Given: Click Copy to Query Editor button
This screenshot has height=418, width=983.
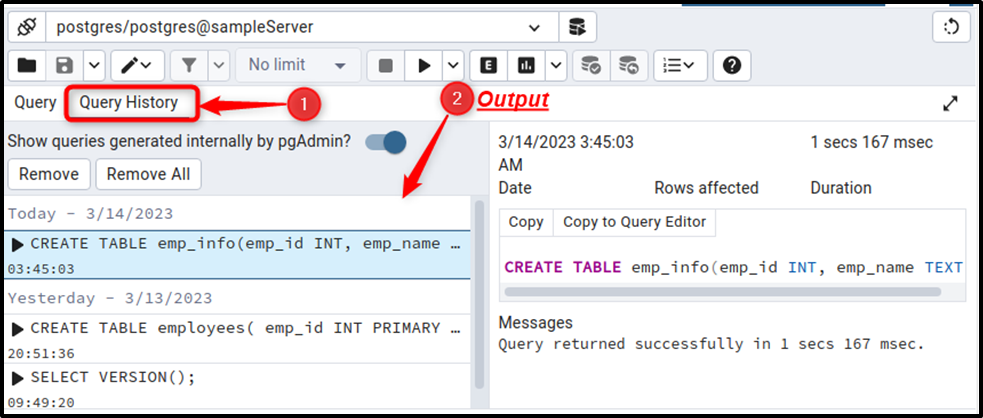Looking at the screenshot, I should (x=634, y=222).
